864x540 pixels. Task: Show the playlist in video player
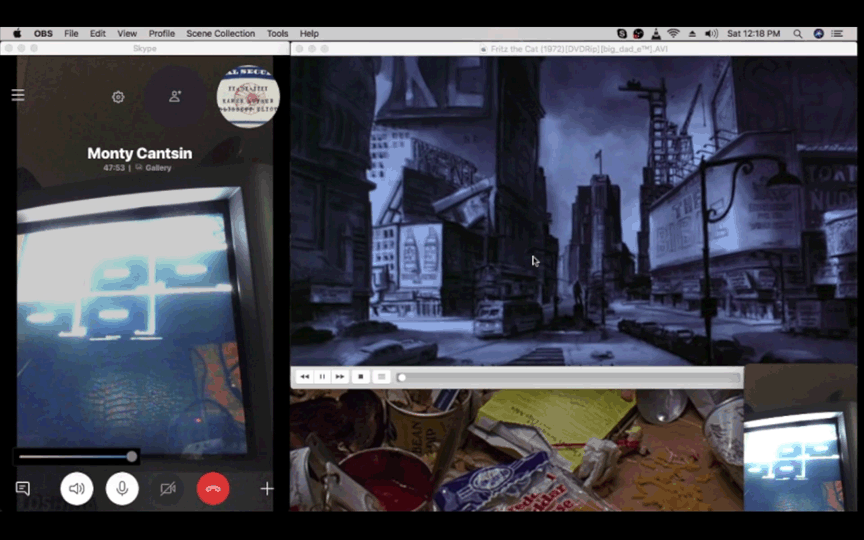381,377
